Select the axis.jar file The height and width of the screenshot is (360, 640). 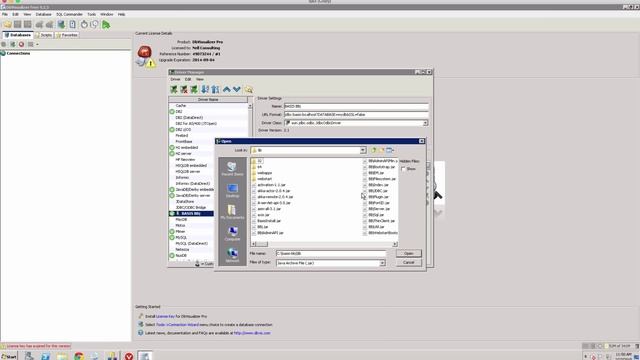260,215
